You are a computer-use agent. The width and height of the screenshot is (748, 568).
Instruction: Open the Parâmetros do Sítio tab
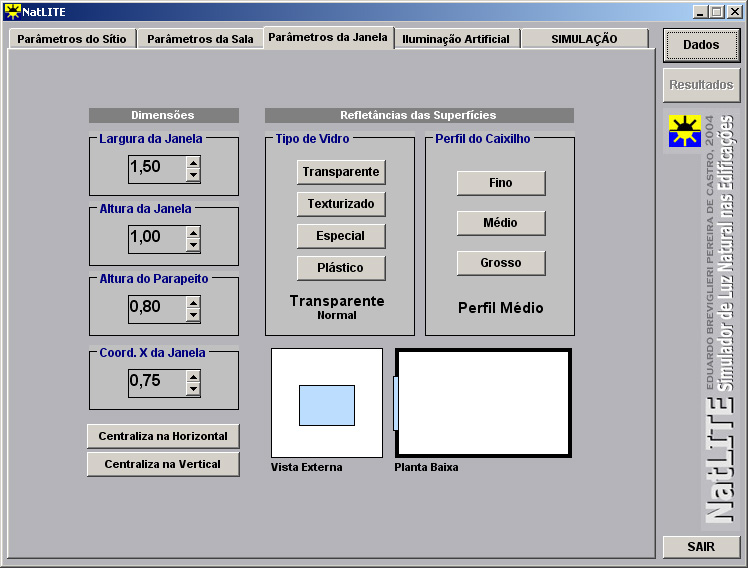click(70, 39)
